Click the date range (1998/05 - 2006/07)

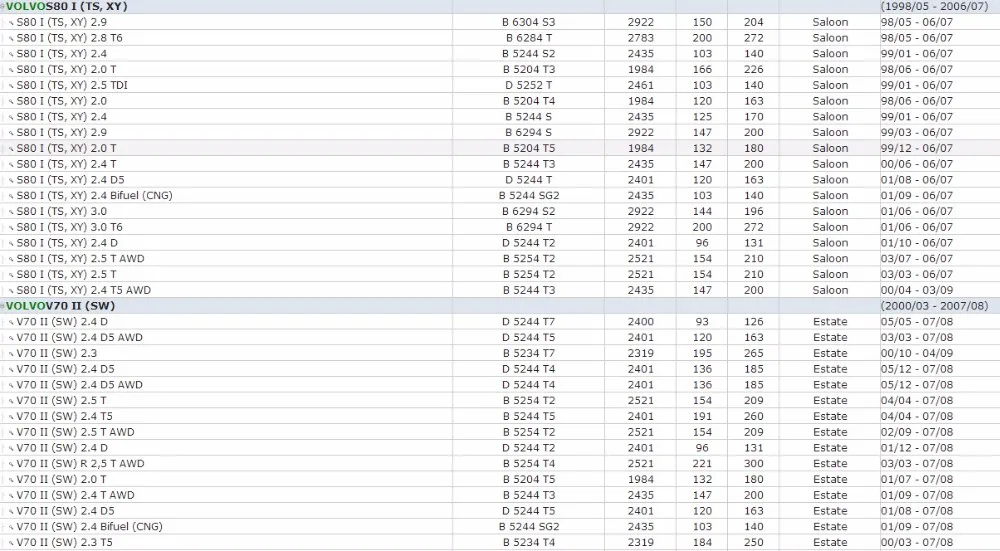point(934,6)
